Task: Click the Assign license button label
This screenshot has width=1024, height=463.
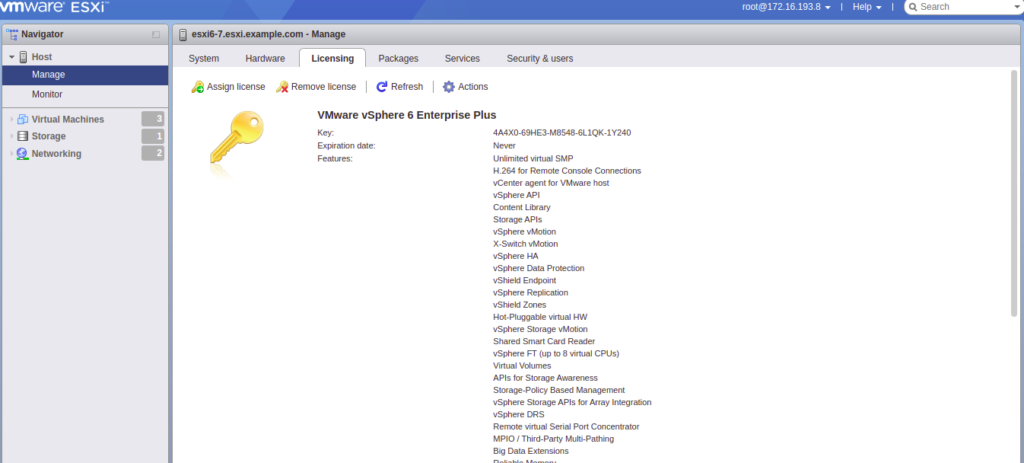Action: point(236,87)
